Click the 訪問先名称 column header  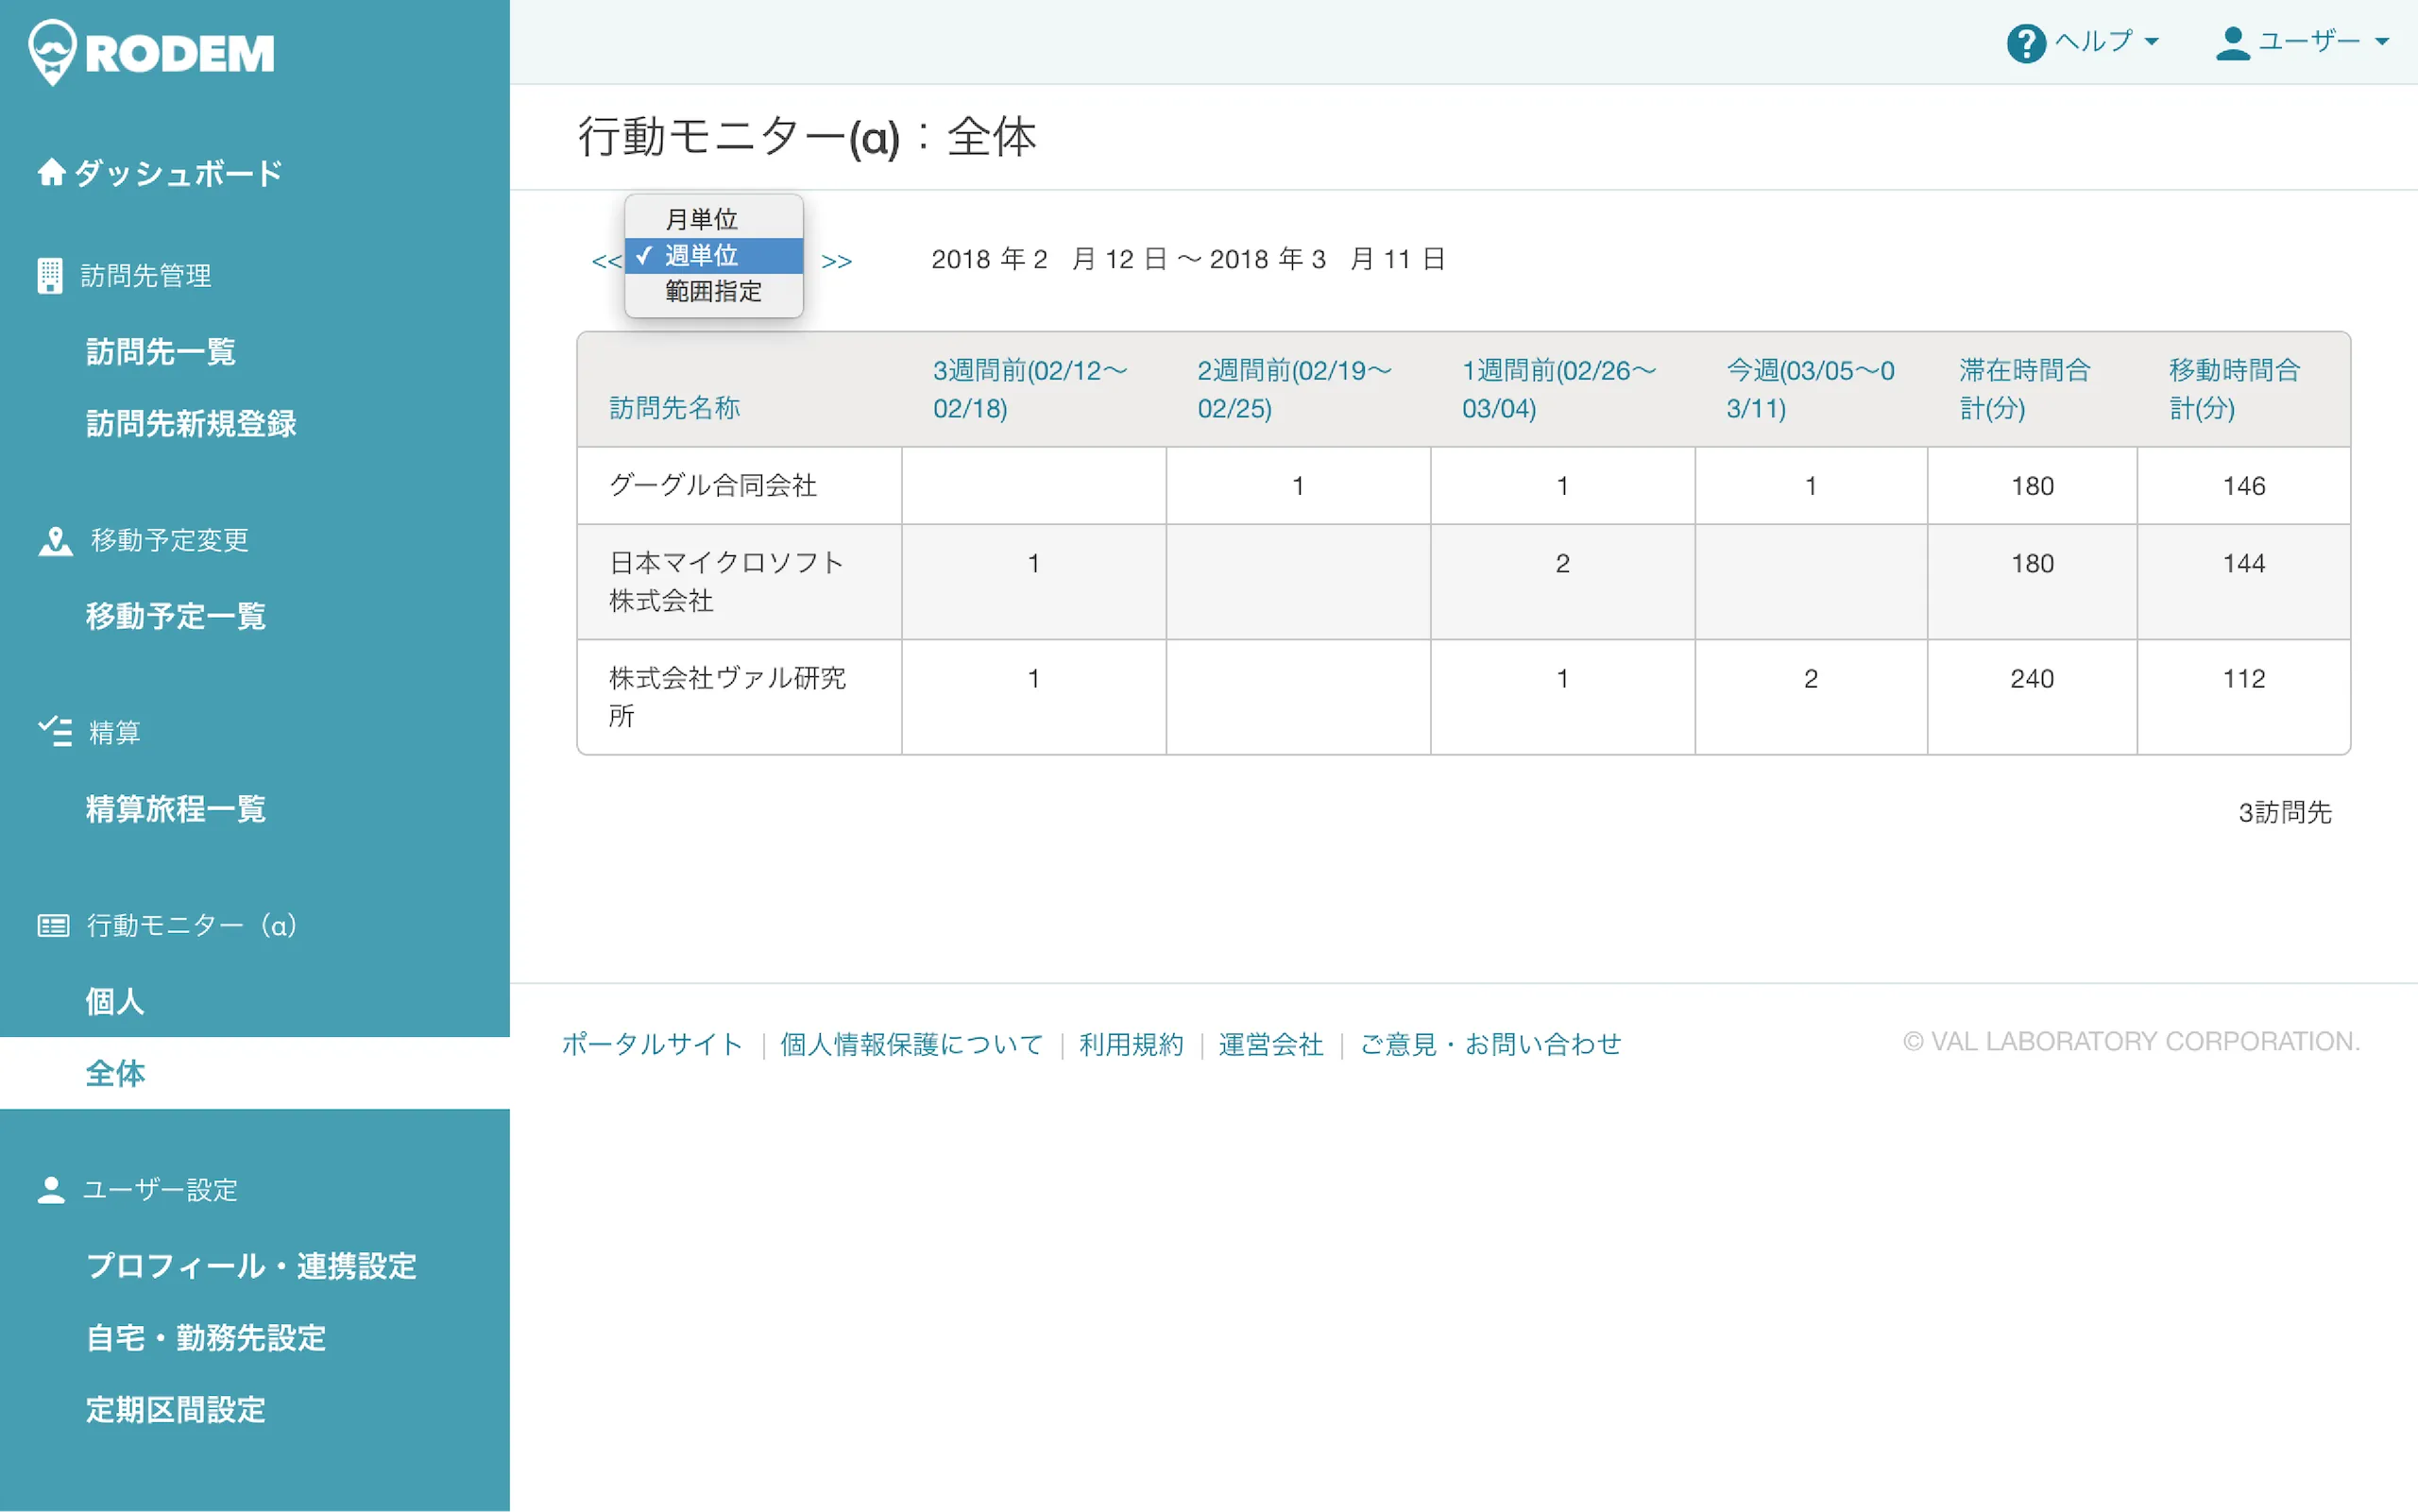675,408
